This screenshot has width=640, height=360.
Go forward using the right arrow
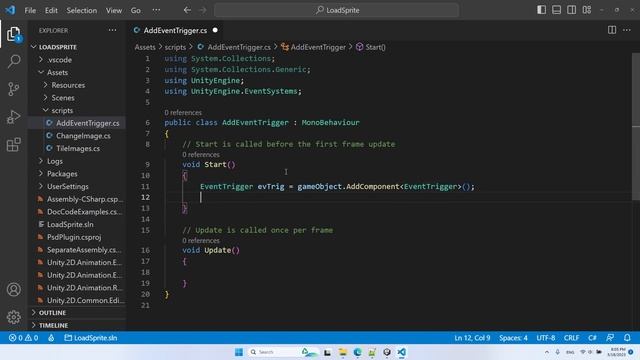click(203, 10)
